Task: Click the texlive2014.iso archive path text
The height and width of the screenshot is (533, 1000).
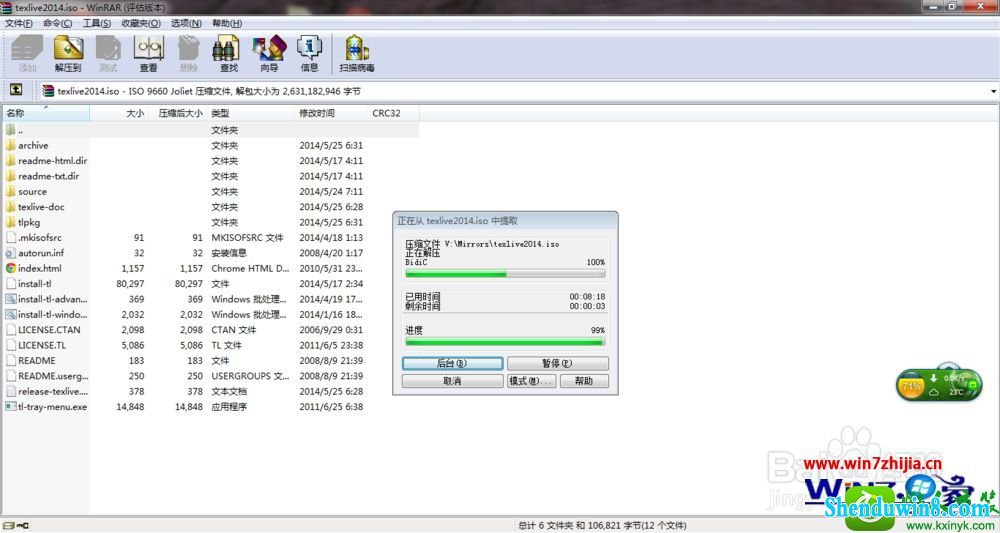Action: point(209,91)
